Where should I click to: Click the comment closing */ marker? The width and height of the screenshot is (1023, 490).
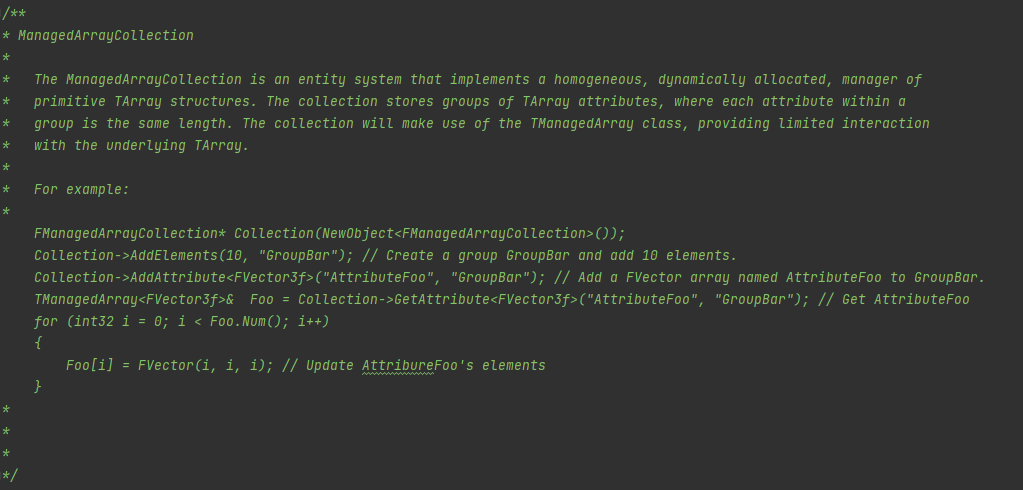[x=10, y=475]
